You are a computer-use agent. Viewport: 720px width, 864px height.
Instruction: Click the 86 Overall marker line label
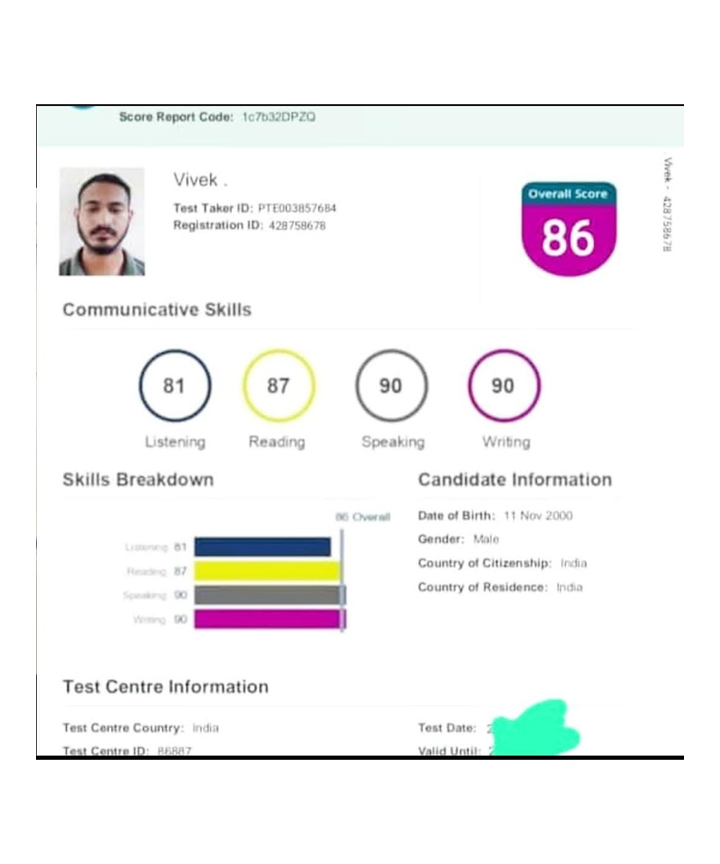(362, 517)
